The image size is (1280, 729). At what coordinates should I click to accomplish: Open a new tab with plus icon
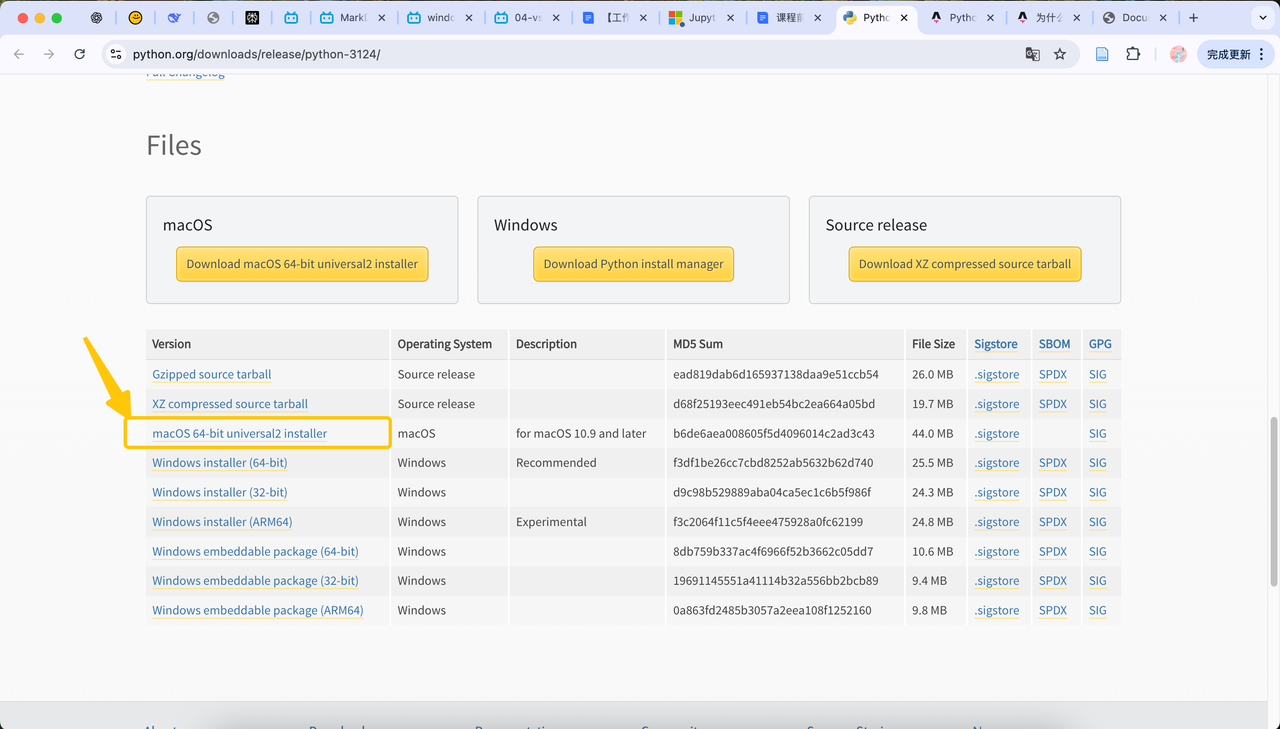(x=1193, y=18)
